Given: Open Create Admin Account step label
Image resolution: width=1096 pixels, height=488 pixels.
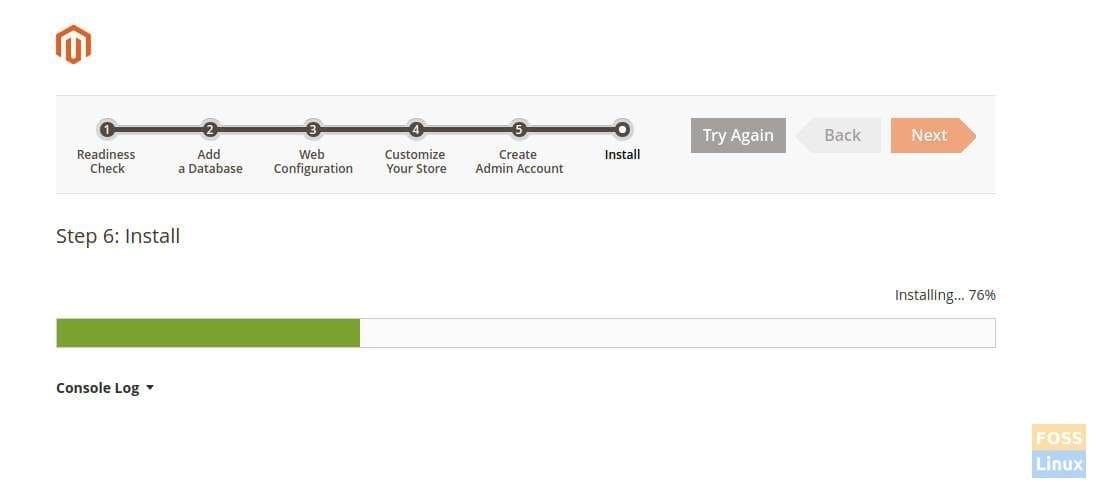Looking at the screenshot, I should click(x=519, y=162).
